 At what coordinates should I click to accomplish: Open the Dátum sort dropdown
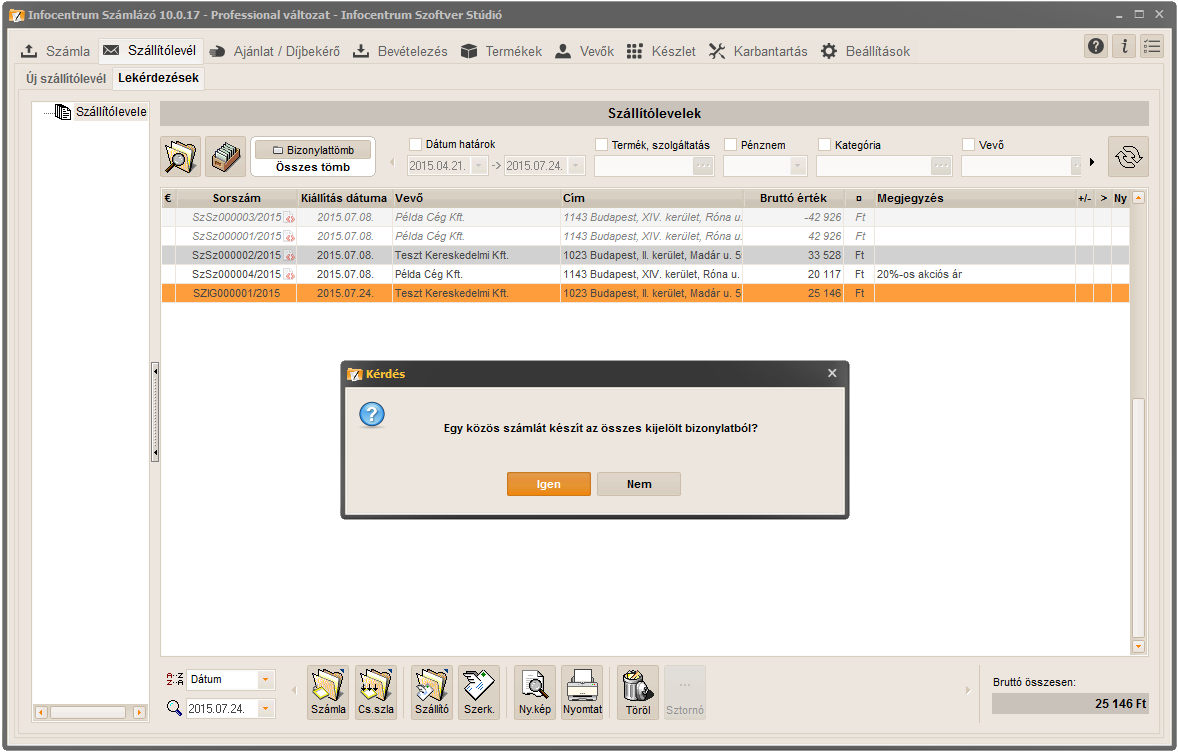265,679
